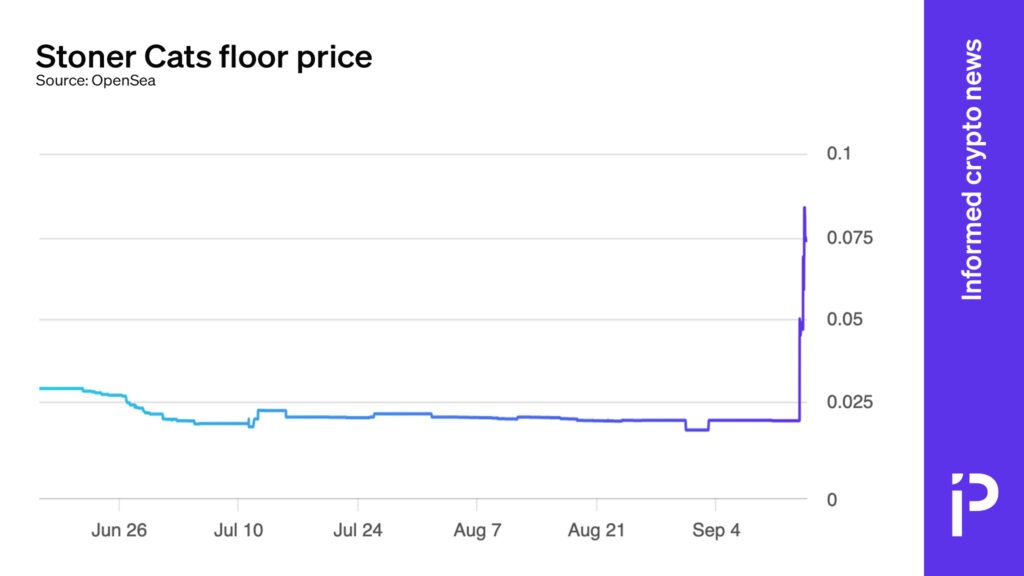Click the 0 price axis label
This screenshot has height=576, width=1024.
click(832, 499)
